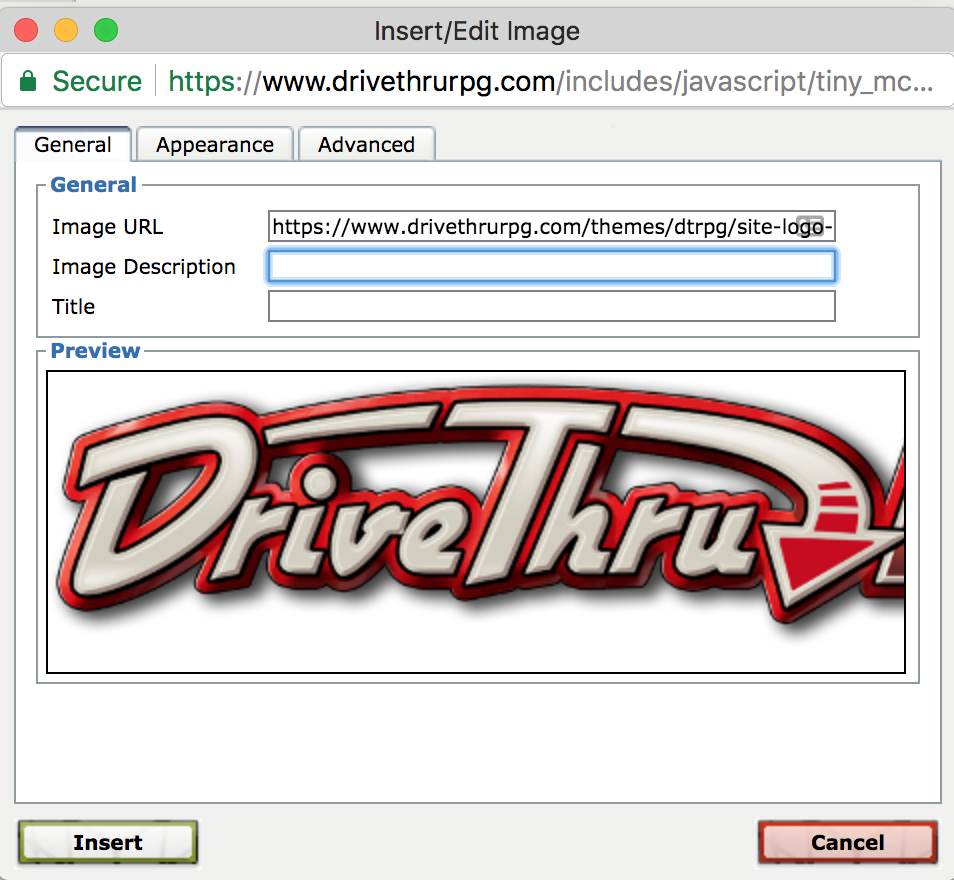Viewport: 954px width, 880px height.
Task: Click the green padlock icon in address bar
Action: 28,81
